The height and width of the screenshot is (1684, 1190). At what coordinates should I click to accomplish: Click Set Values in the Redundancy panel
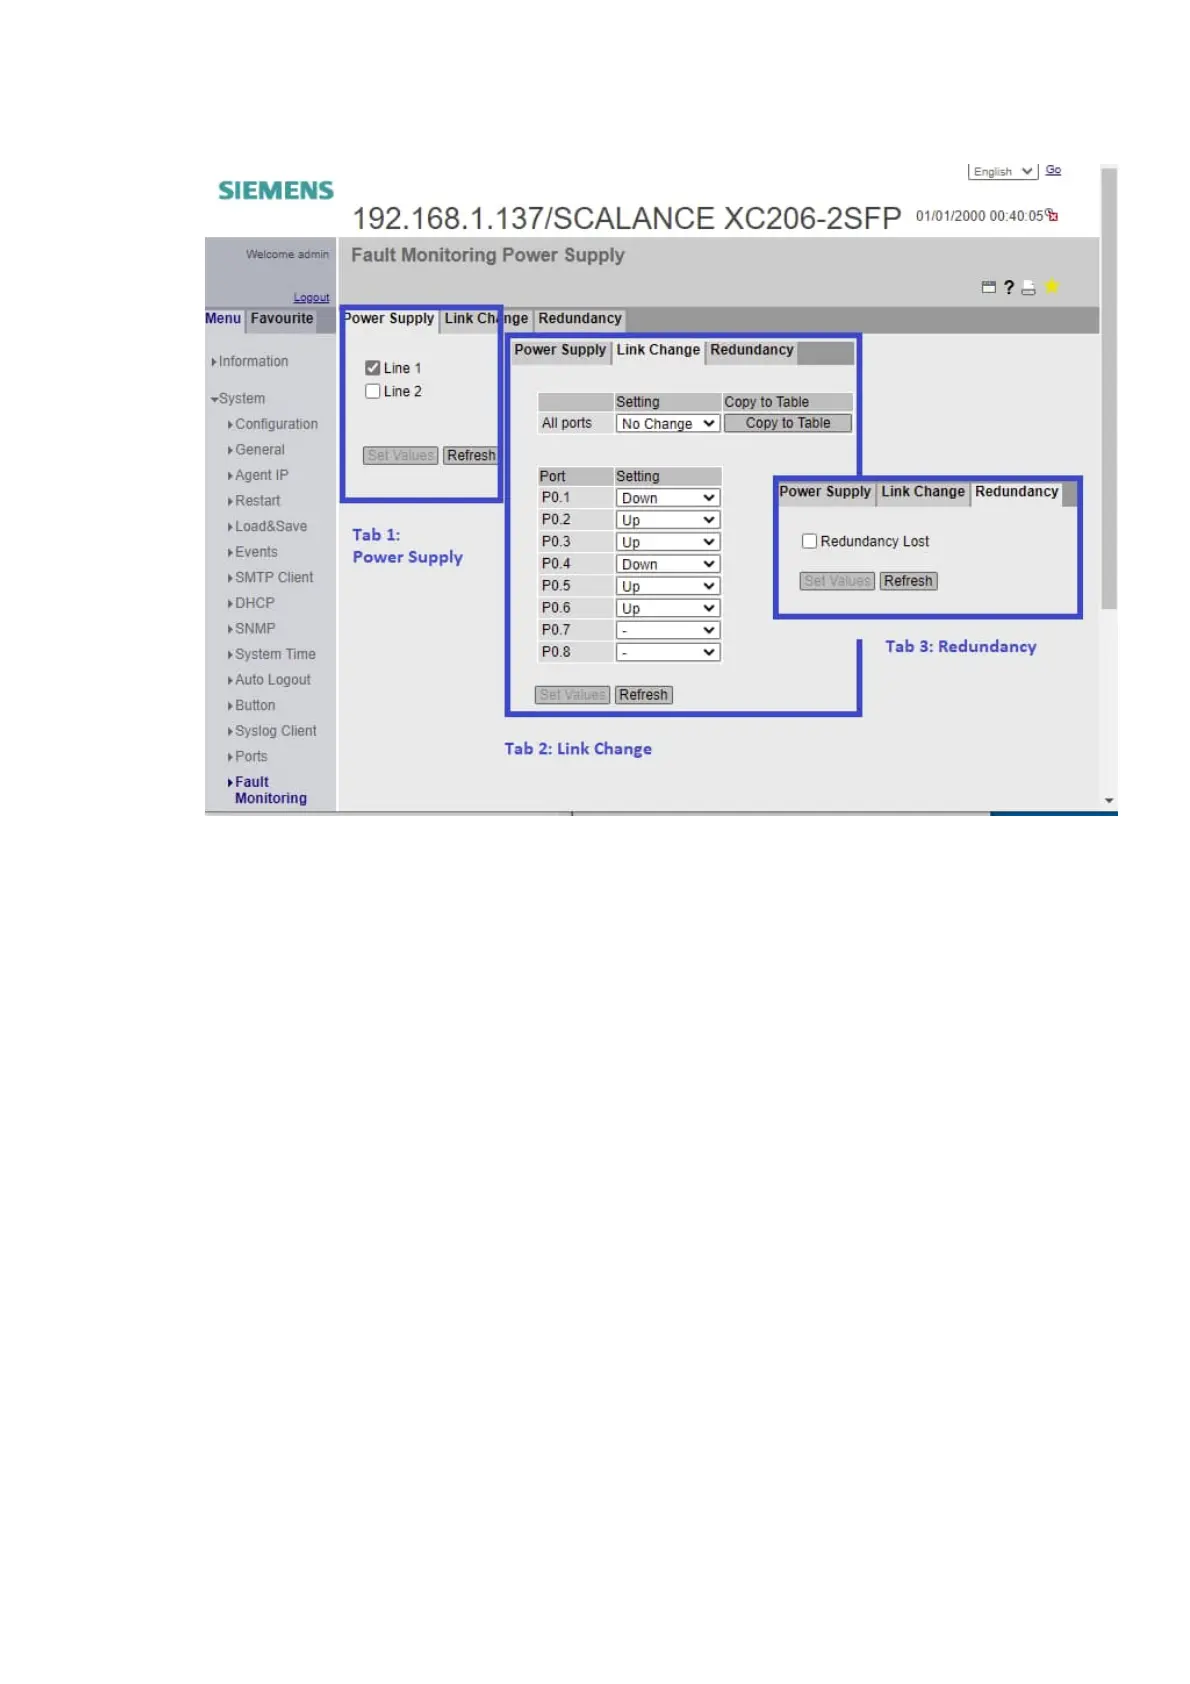click(837, 581)
